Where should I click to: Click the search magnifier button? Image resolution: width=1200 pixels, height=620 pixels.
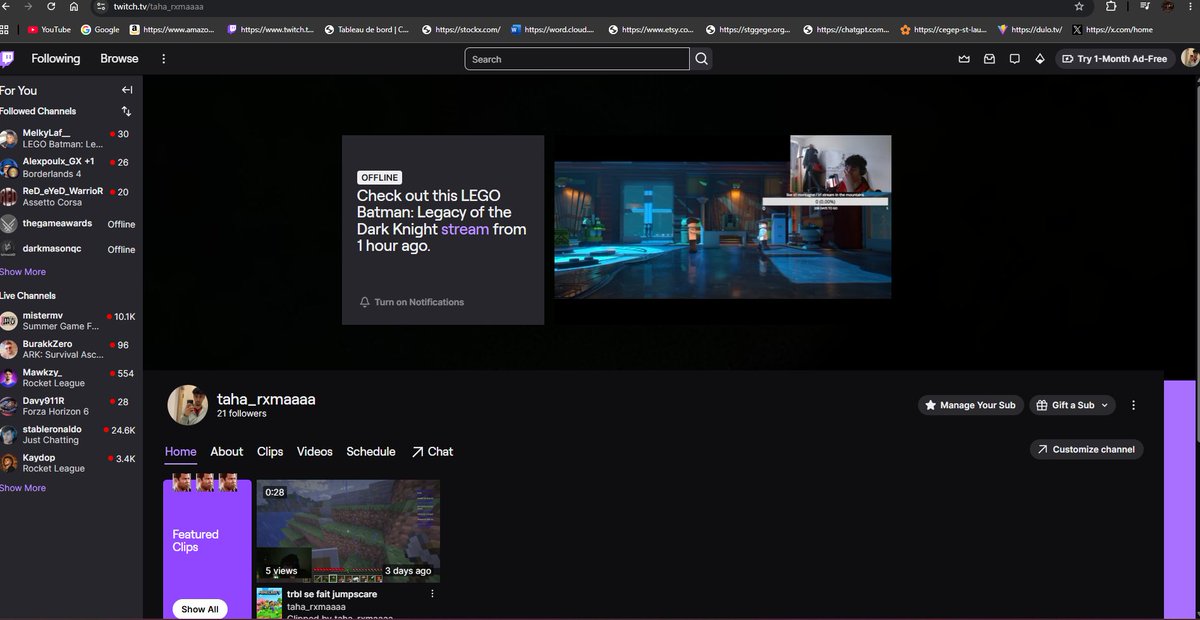[702, 59]
